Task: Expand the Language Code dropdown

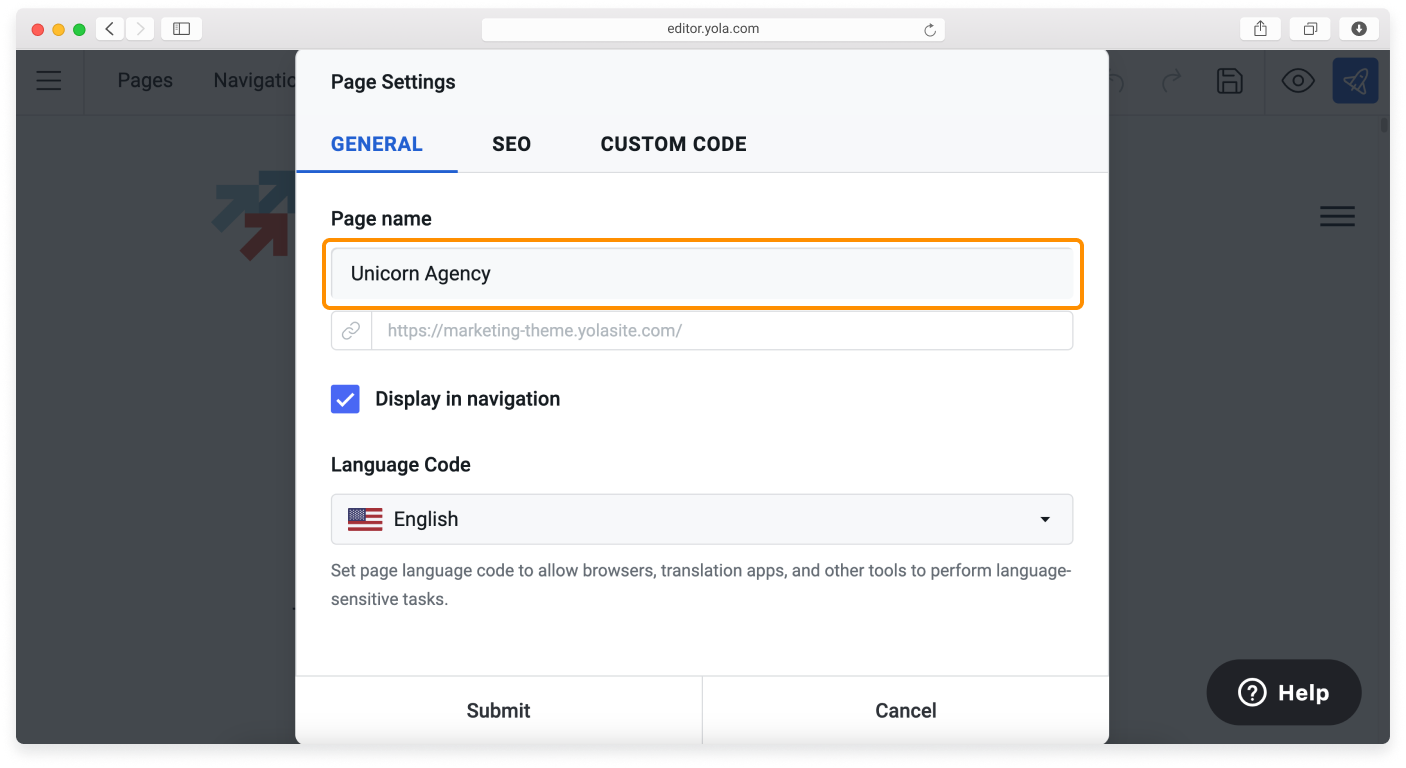Action: pyautogui.click(x=701, y=519)
